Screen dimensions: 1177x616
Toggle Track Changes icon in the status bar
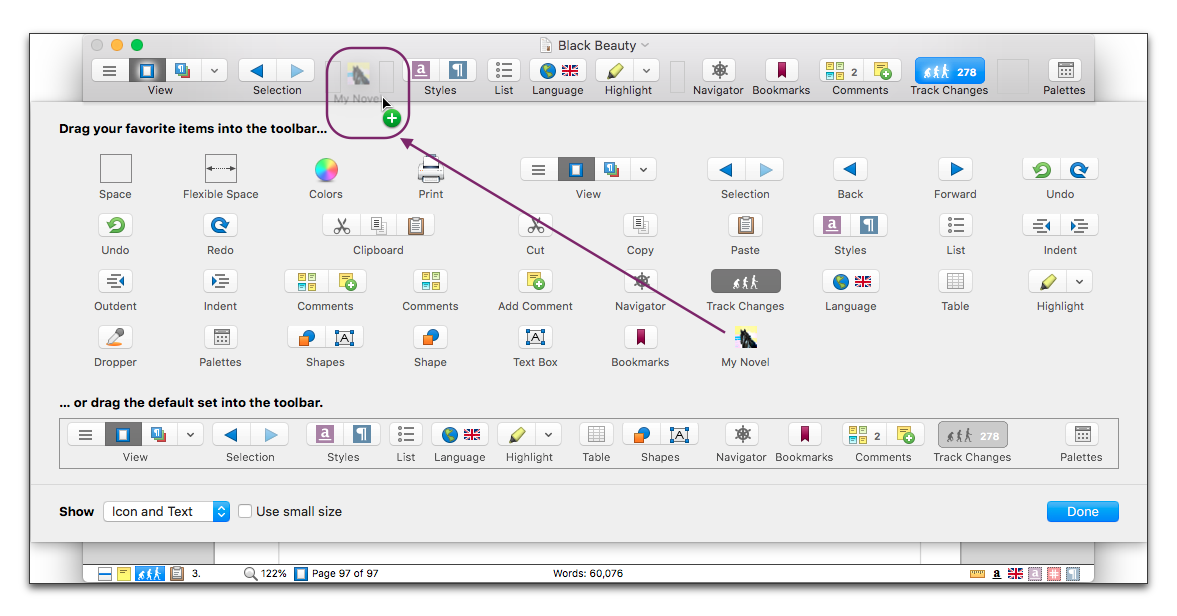point(150,574)
